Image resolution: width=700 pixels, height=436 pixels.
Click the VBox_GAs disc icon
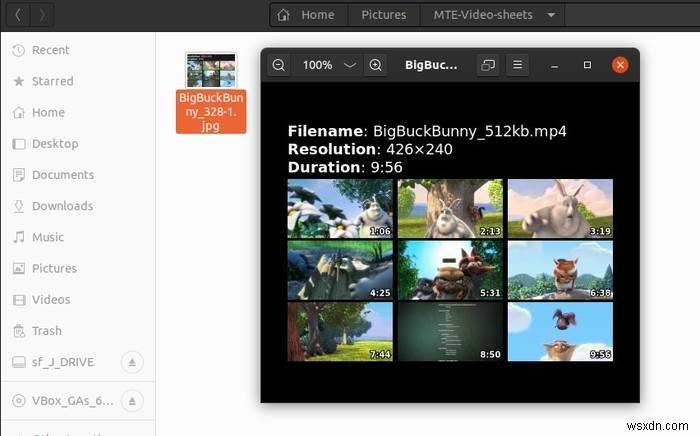pos(19,401)
